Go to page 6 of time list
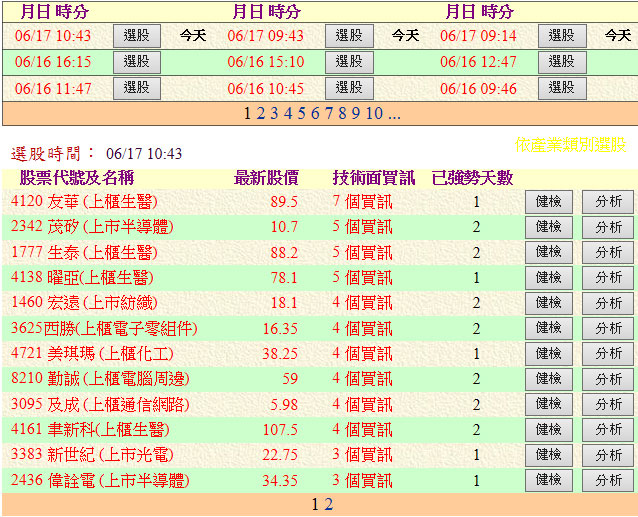This screenshot has height=517, width=638. click(x=315, y=113)
